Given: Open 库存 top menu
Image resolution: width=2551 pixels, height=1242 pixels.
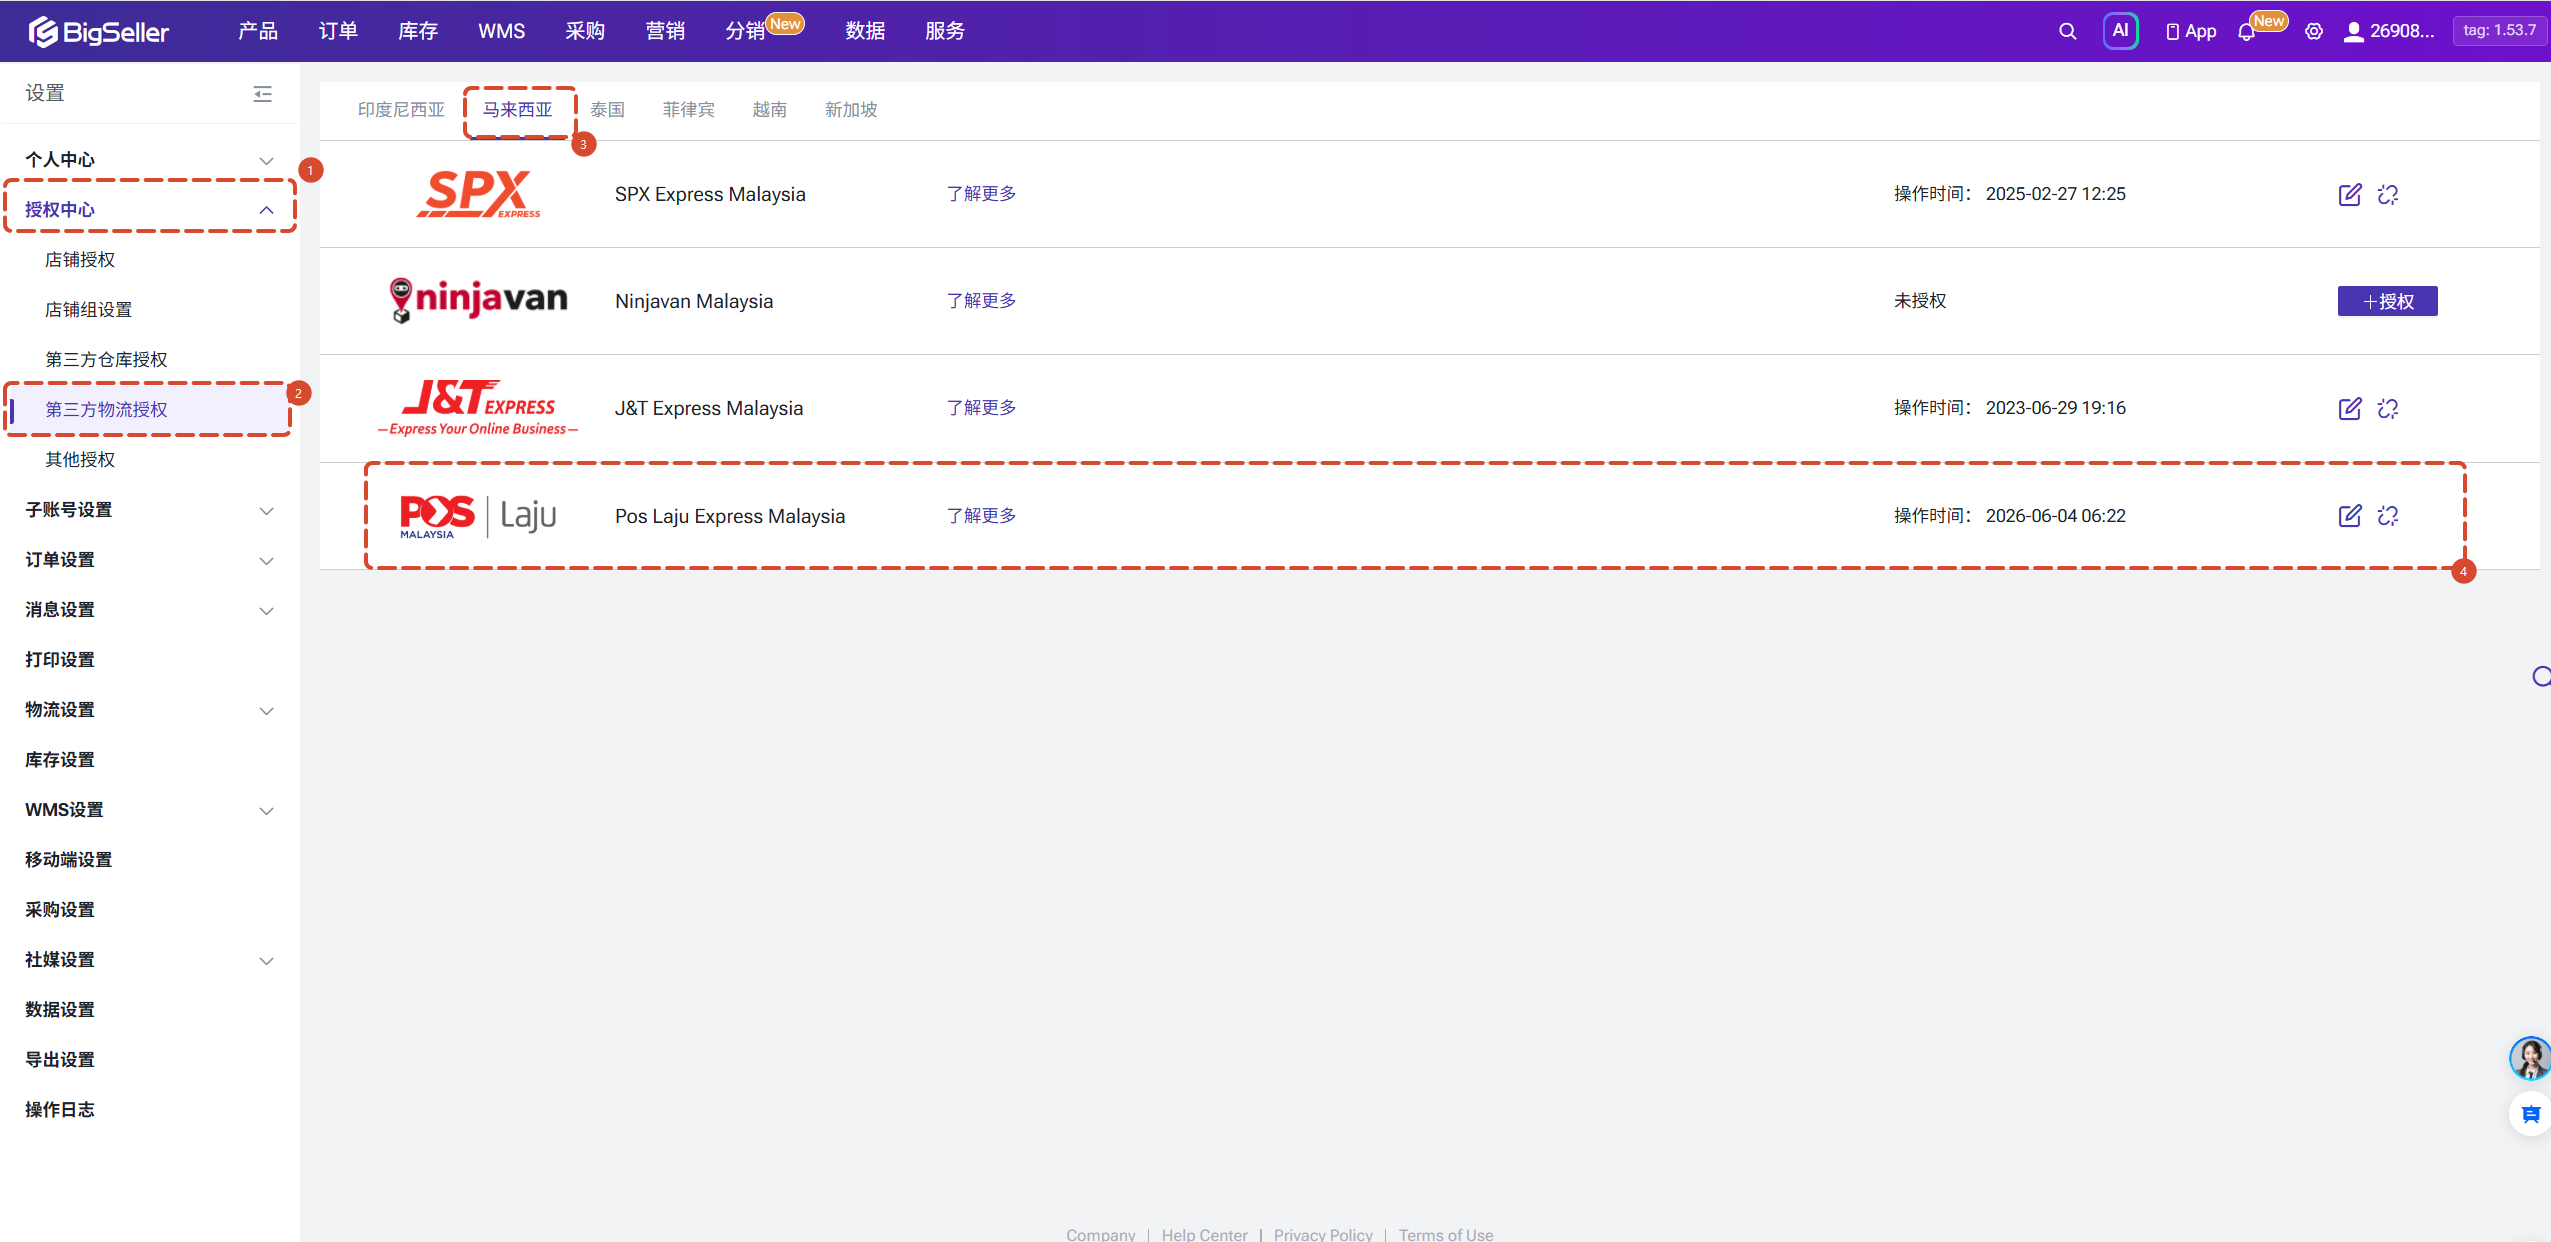Looking at the screenshot, I should point(418,31).
